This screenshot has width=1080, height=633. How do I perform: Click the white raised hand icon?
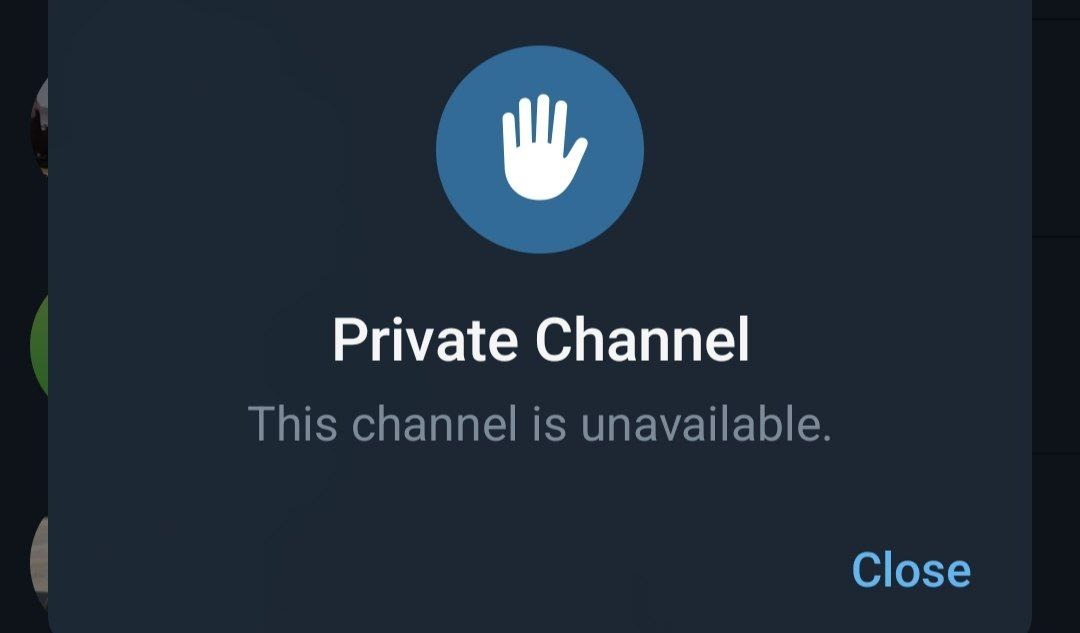(544, 147)
